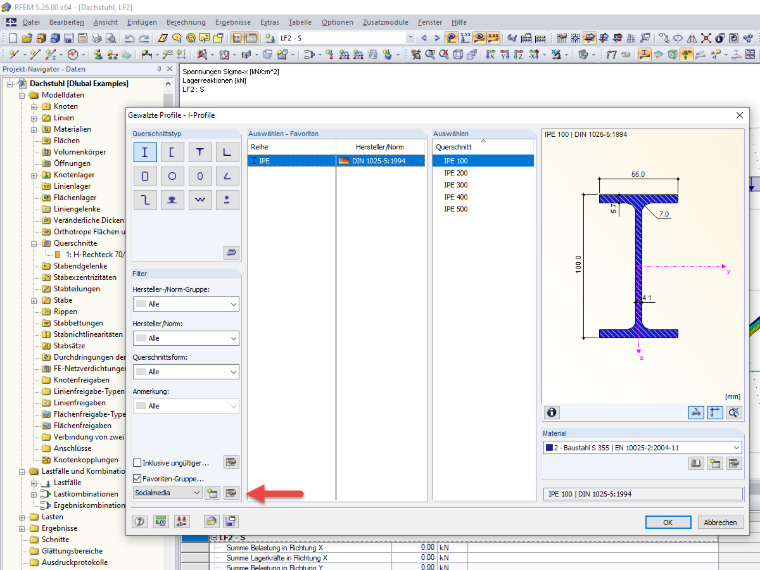The width and height of the screenshot is (760, 570).
Task: Click the save icon in dialog footer
Action: coord(230,522)
